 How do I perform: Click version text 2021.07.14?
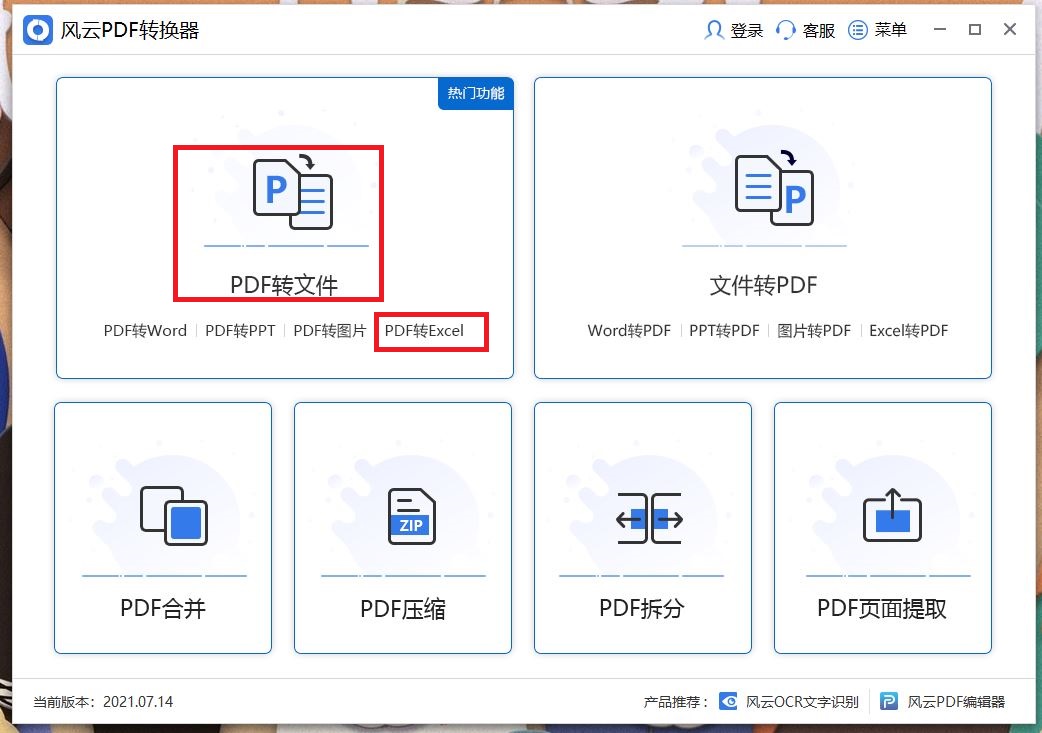[138, 702]
